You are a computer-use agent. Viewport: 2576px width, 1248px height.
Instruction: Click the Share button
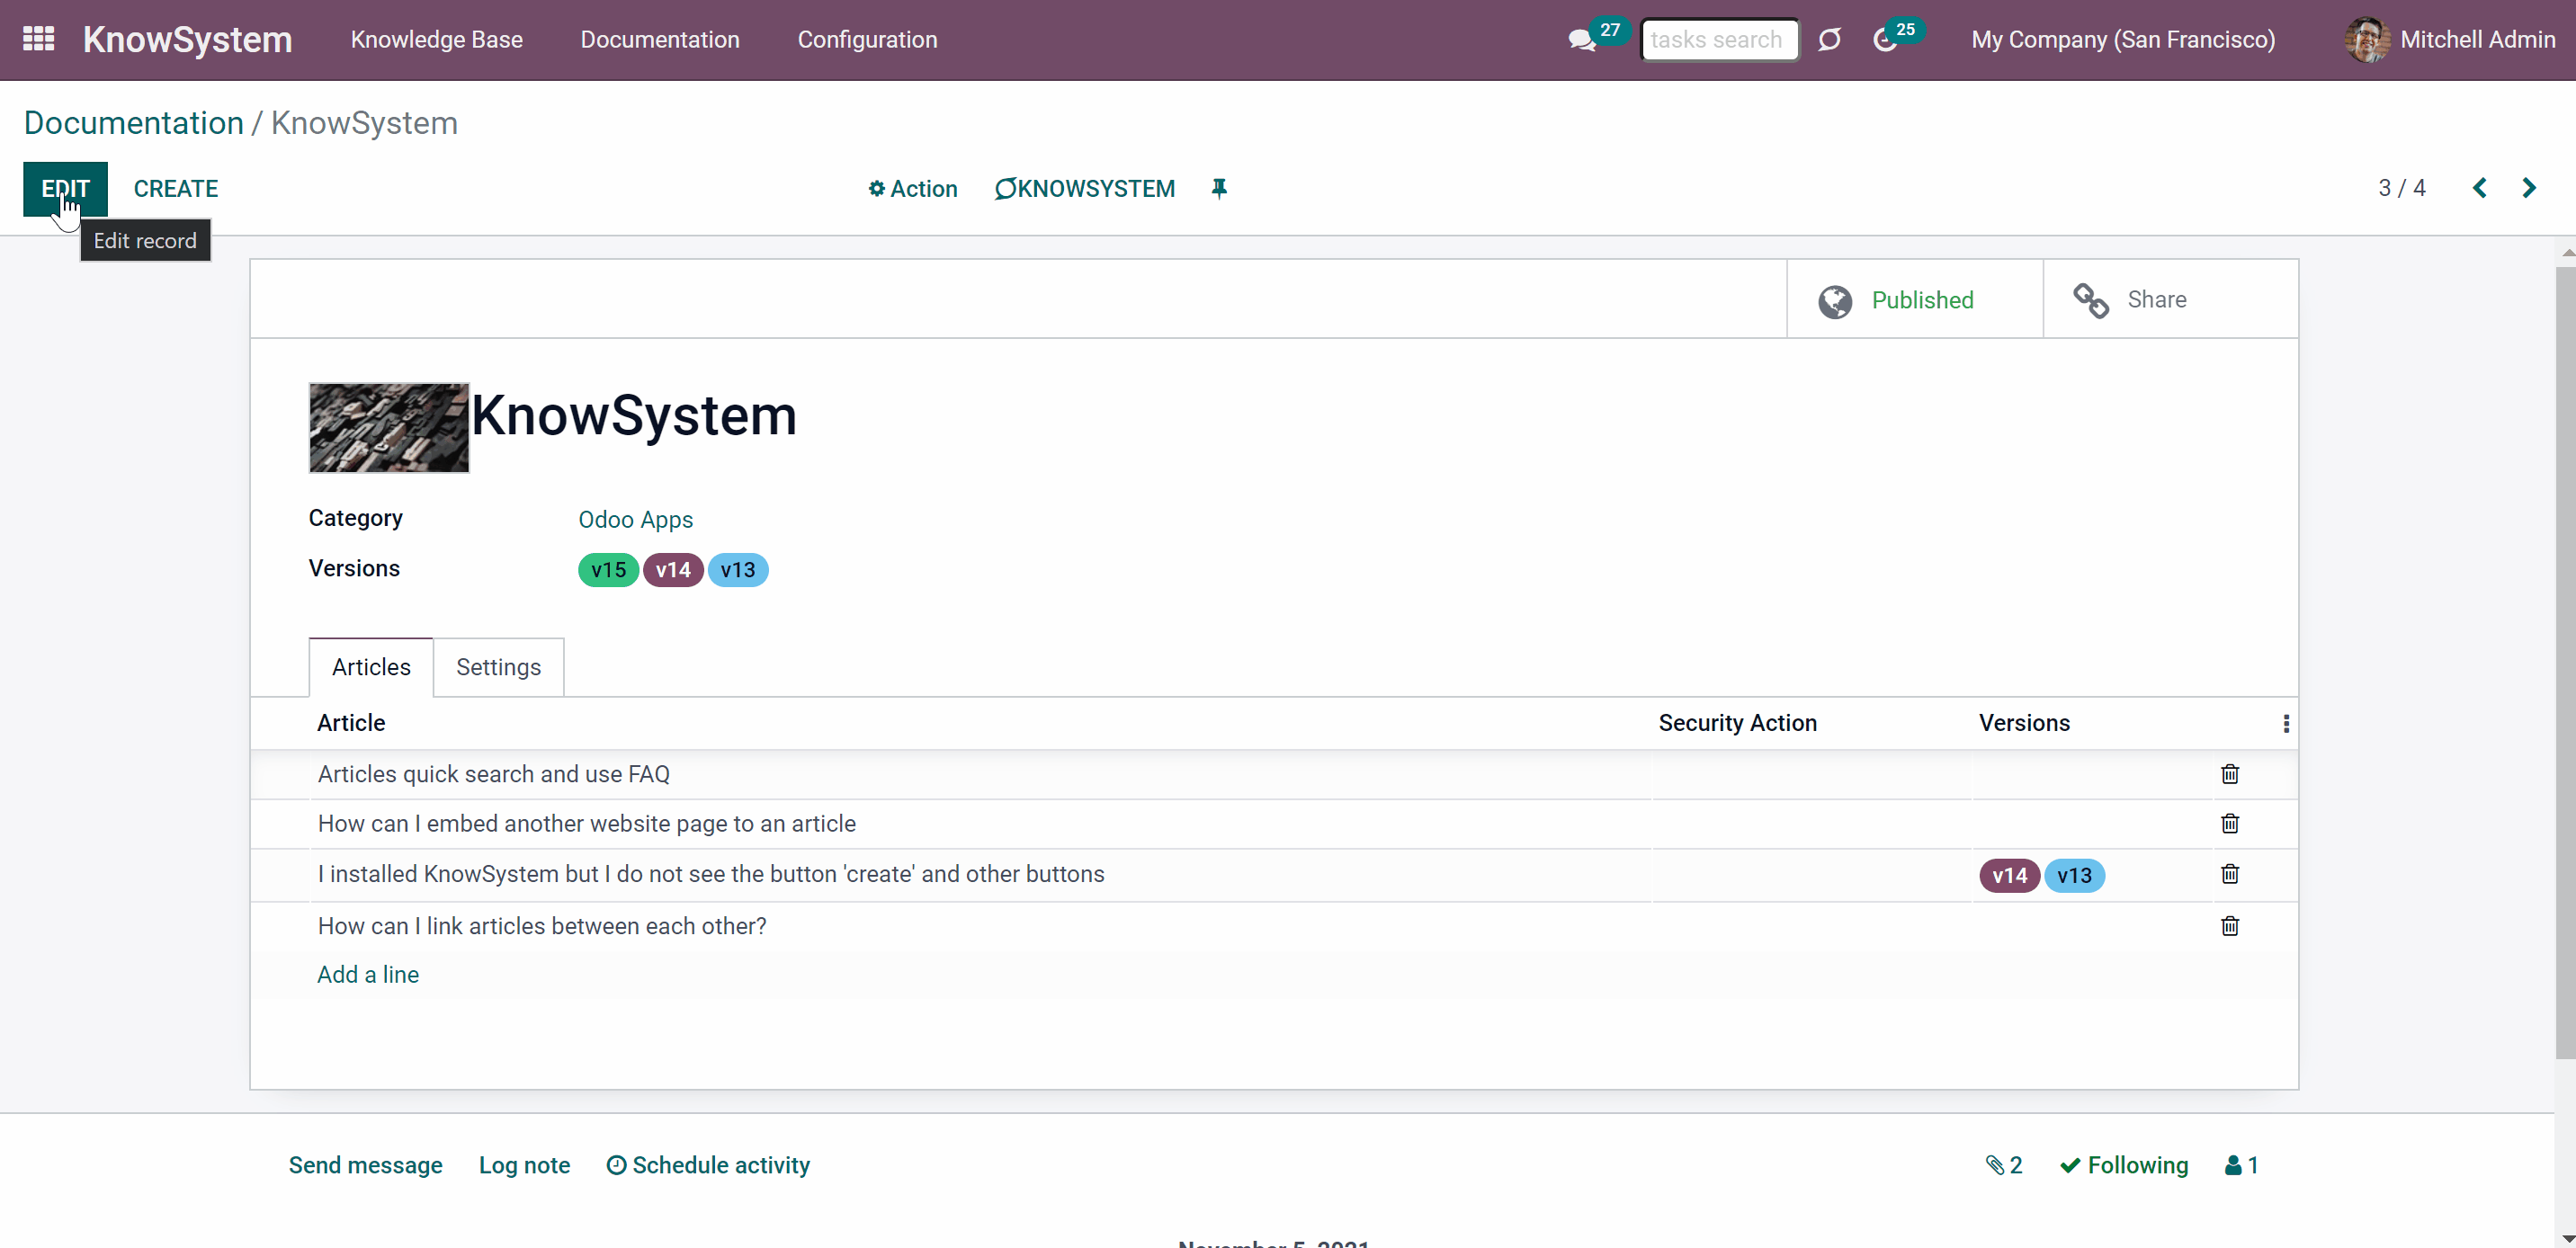tap(2170, 299)
